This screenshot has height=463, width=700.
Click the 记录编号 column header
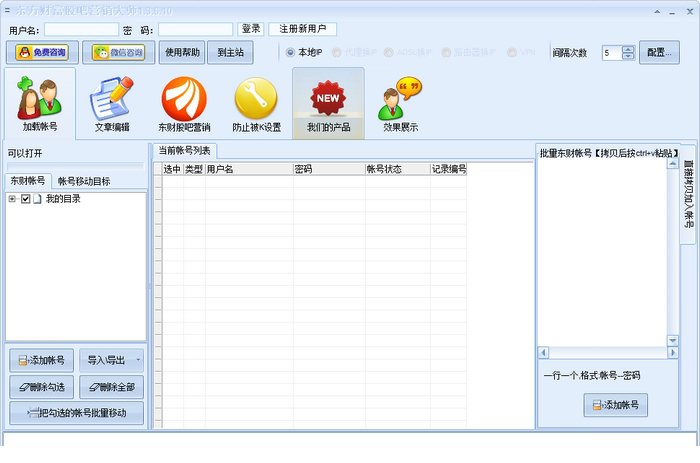pos(449,169)
